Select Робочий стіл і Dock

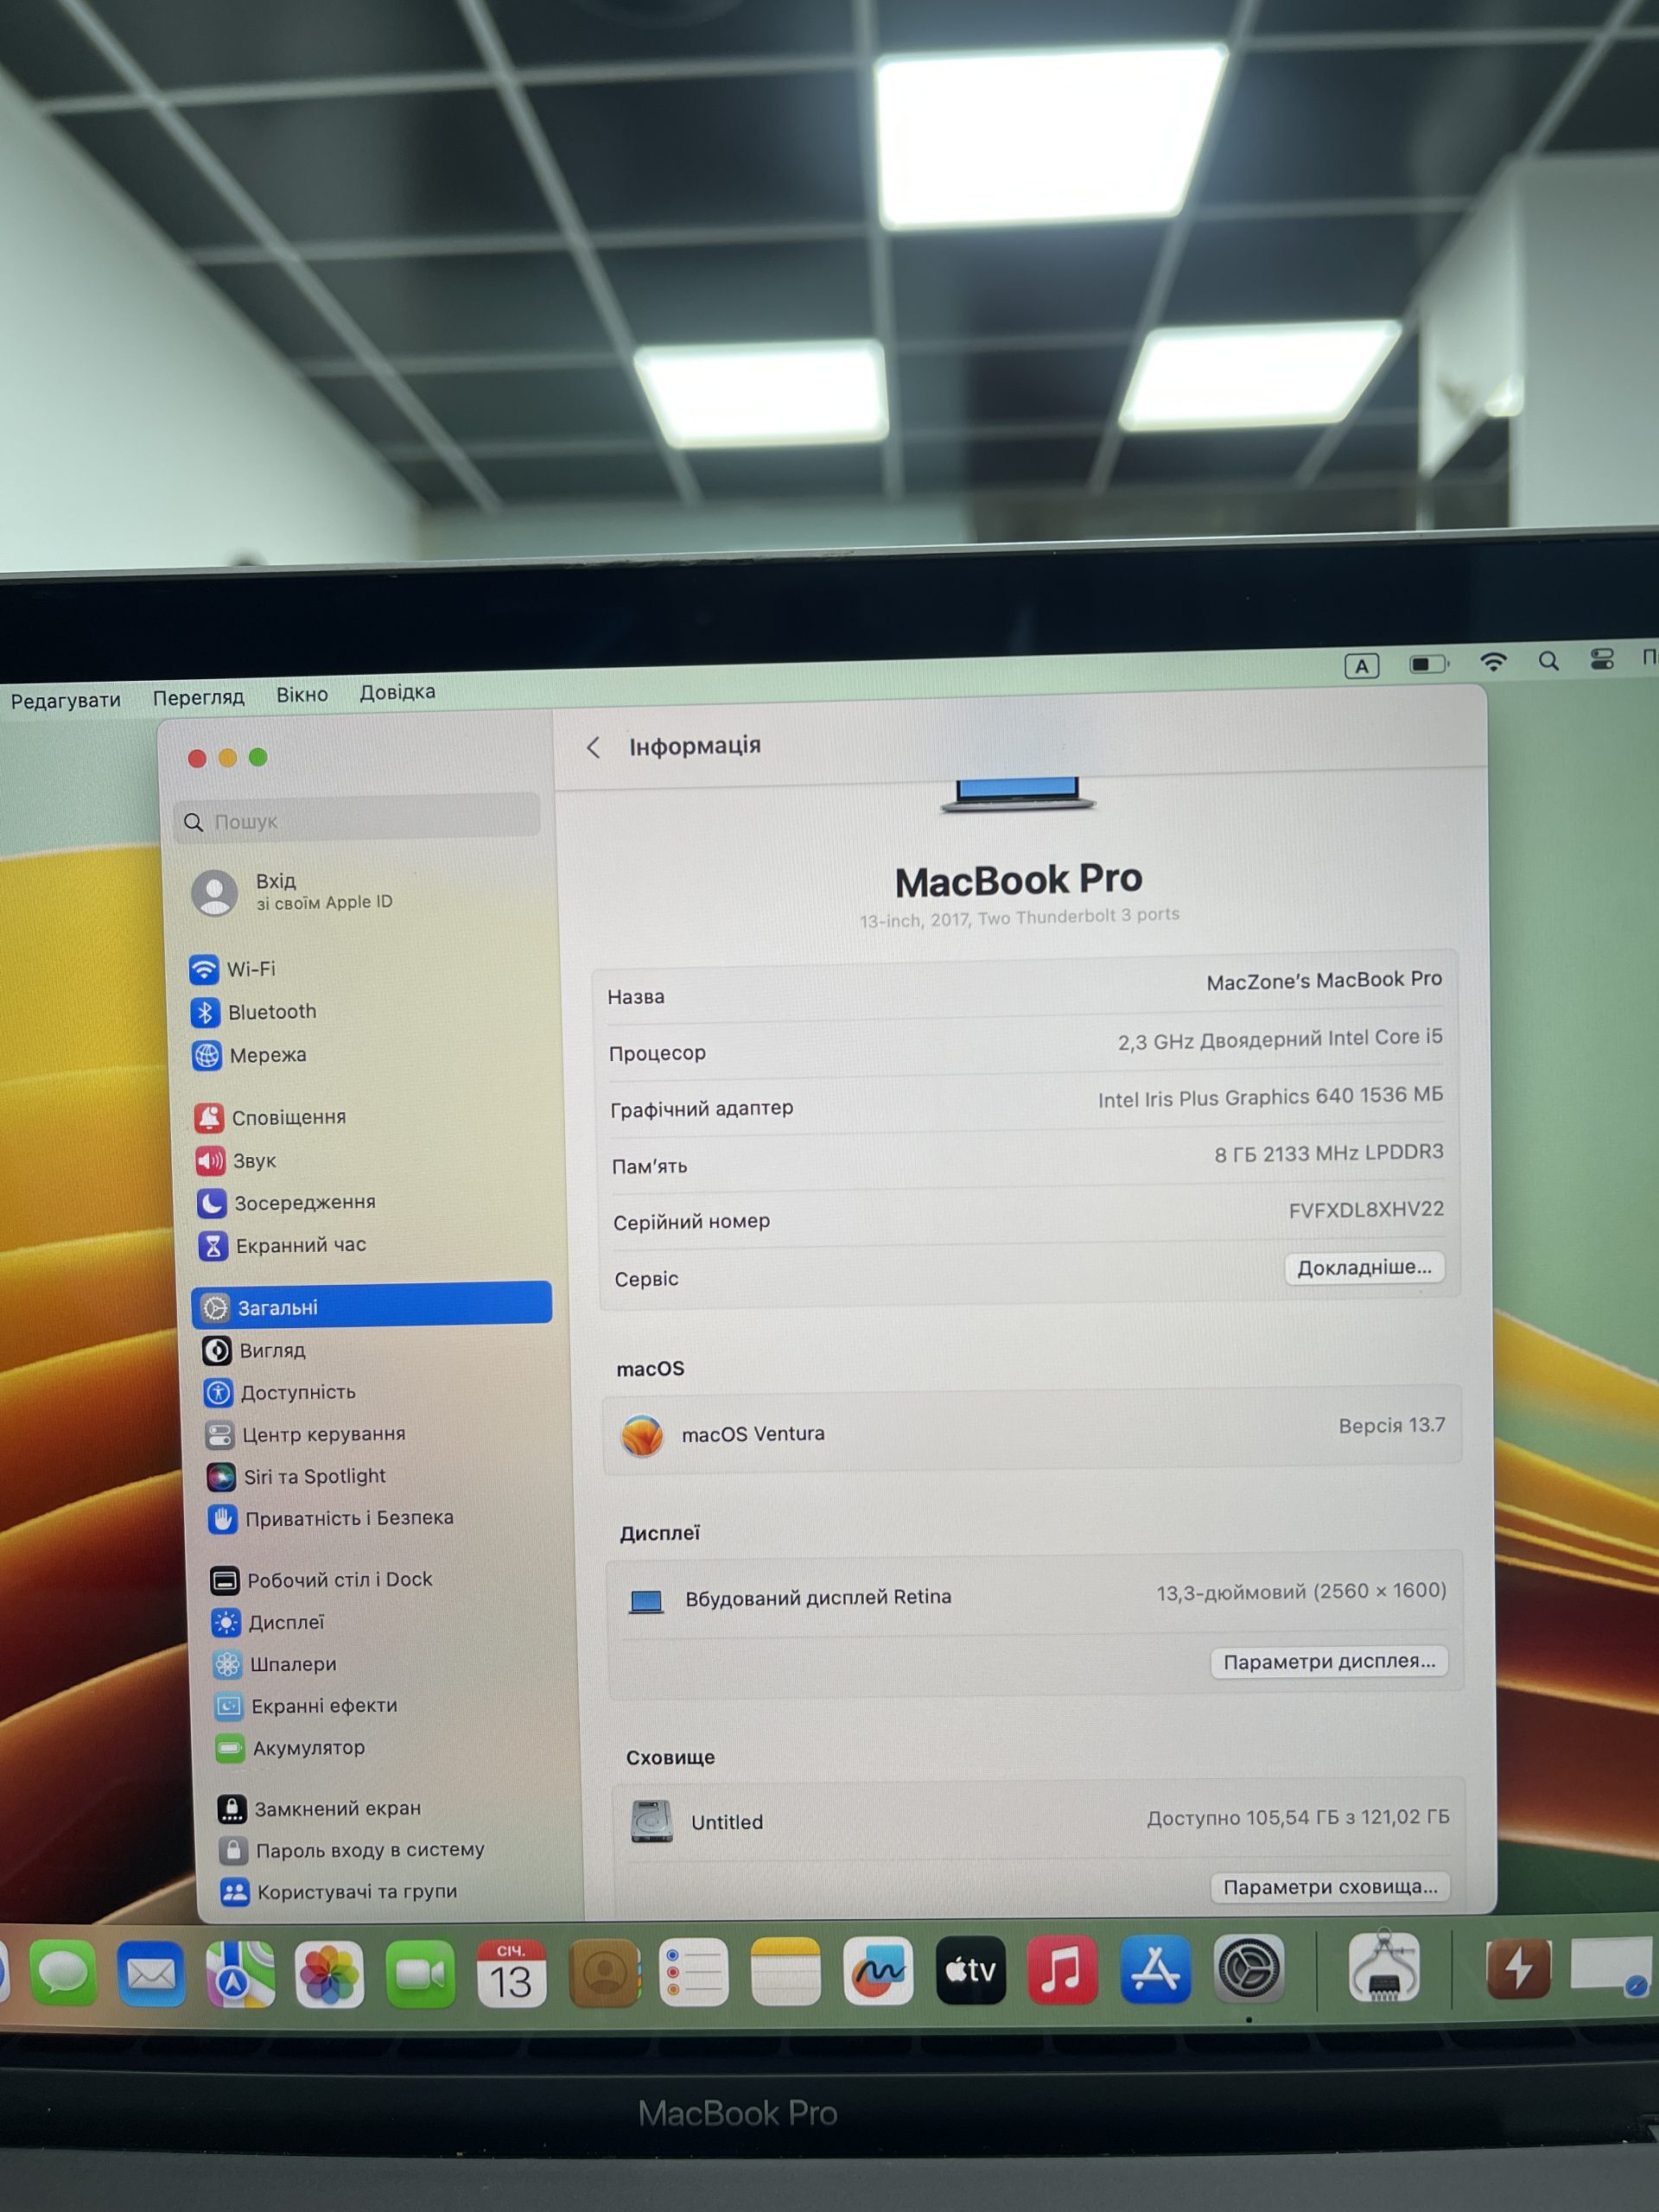coord(321,1579)
